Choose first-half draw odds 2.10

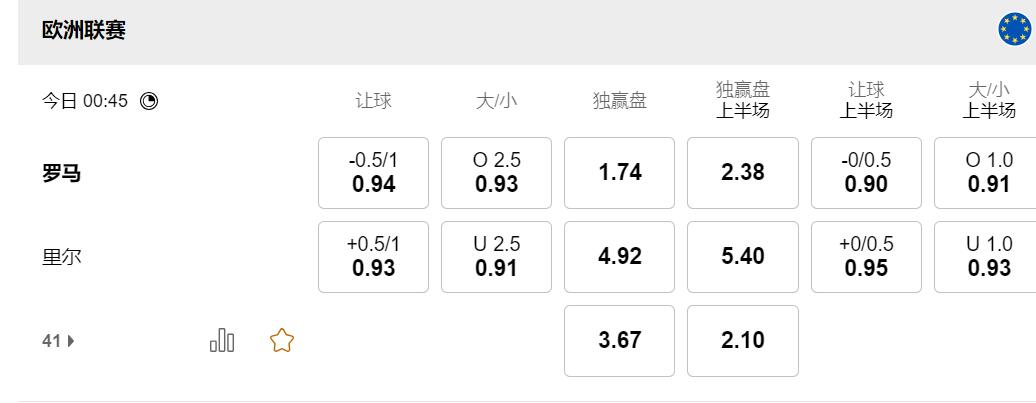pos(742,341)
